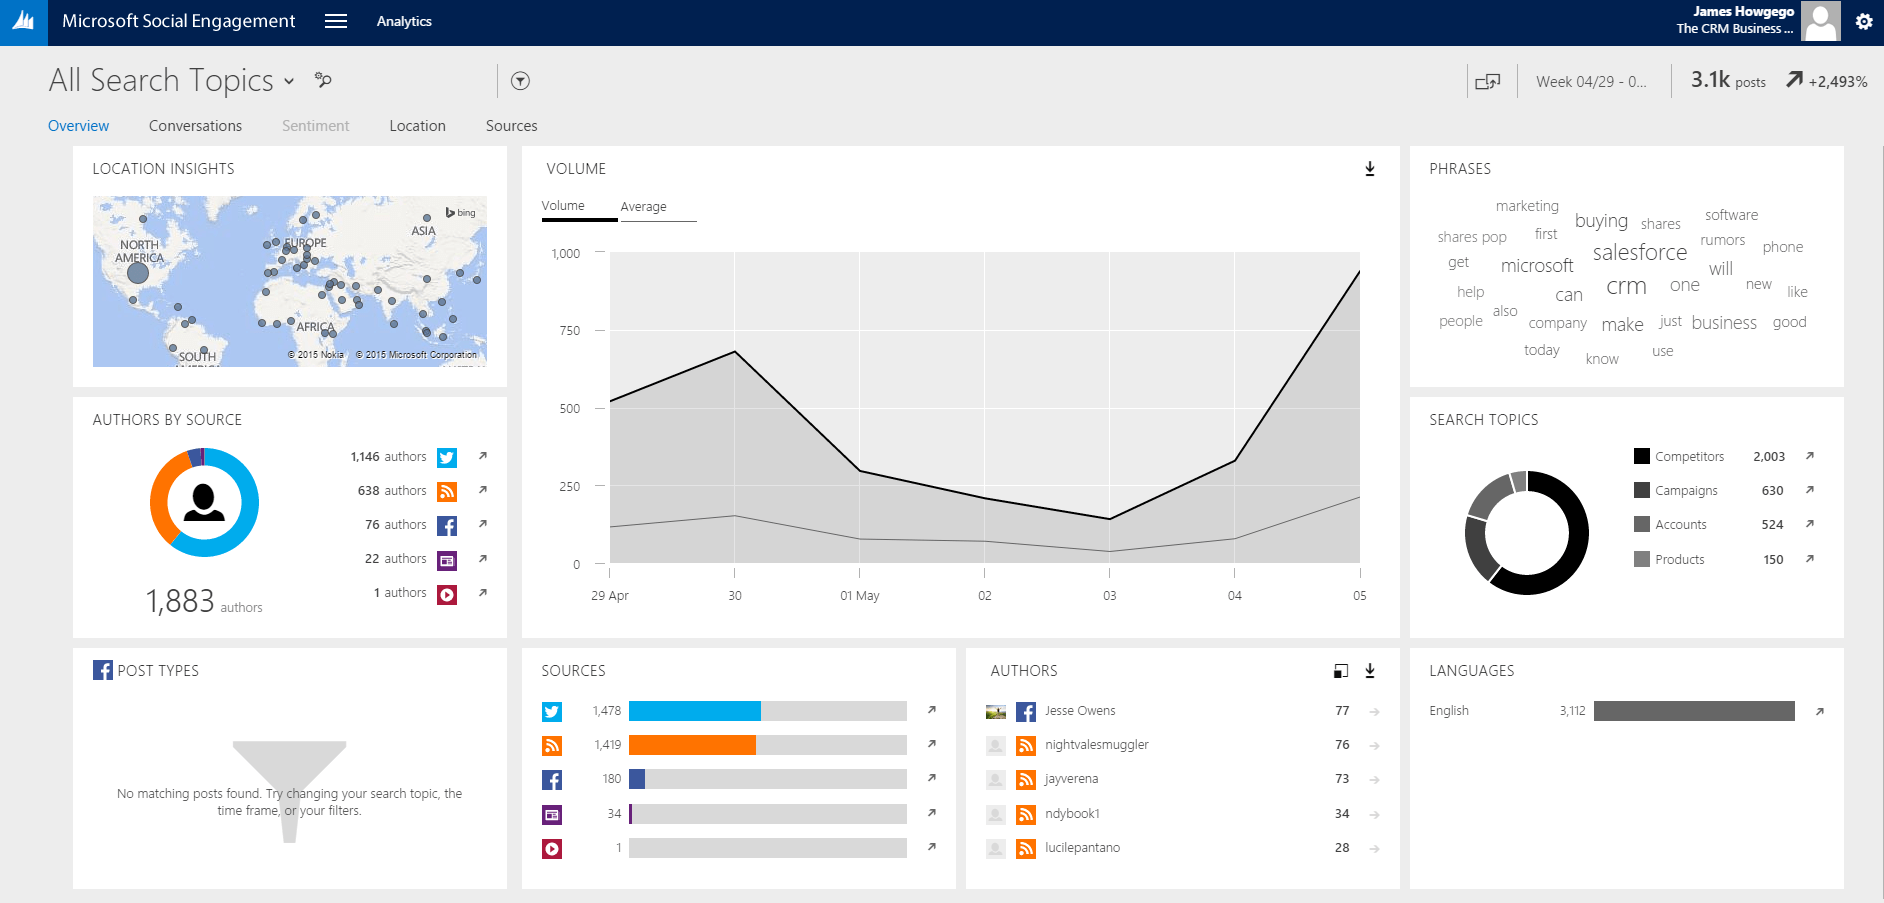1884x903 pixels.
Task: Open author Jesse Owens details
Action: [1079, 710]
